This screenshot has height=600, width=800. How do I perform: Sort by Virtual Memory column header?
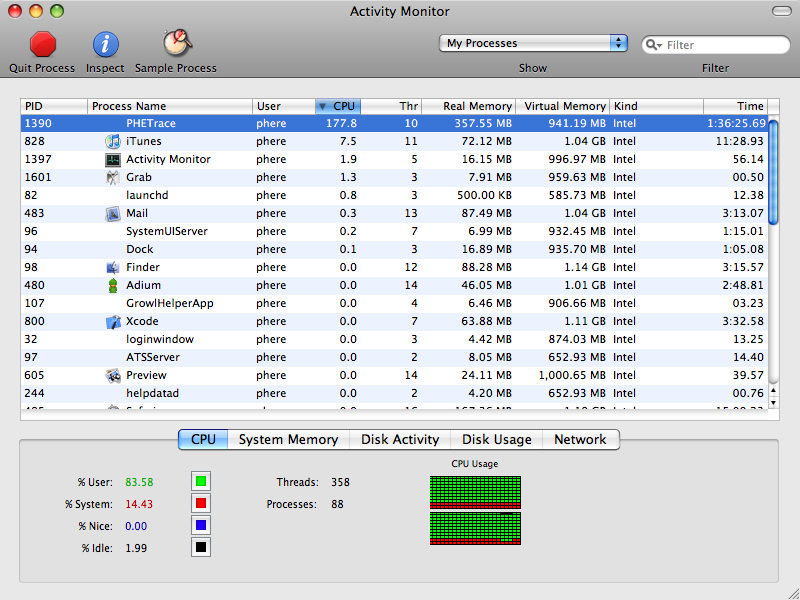[563, 106]
